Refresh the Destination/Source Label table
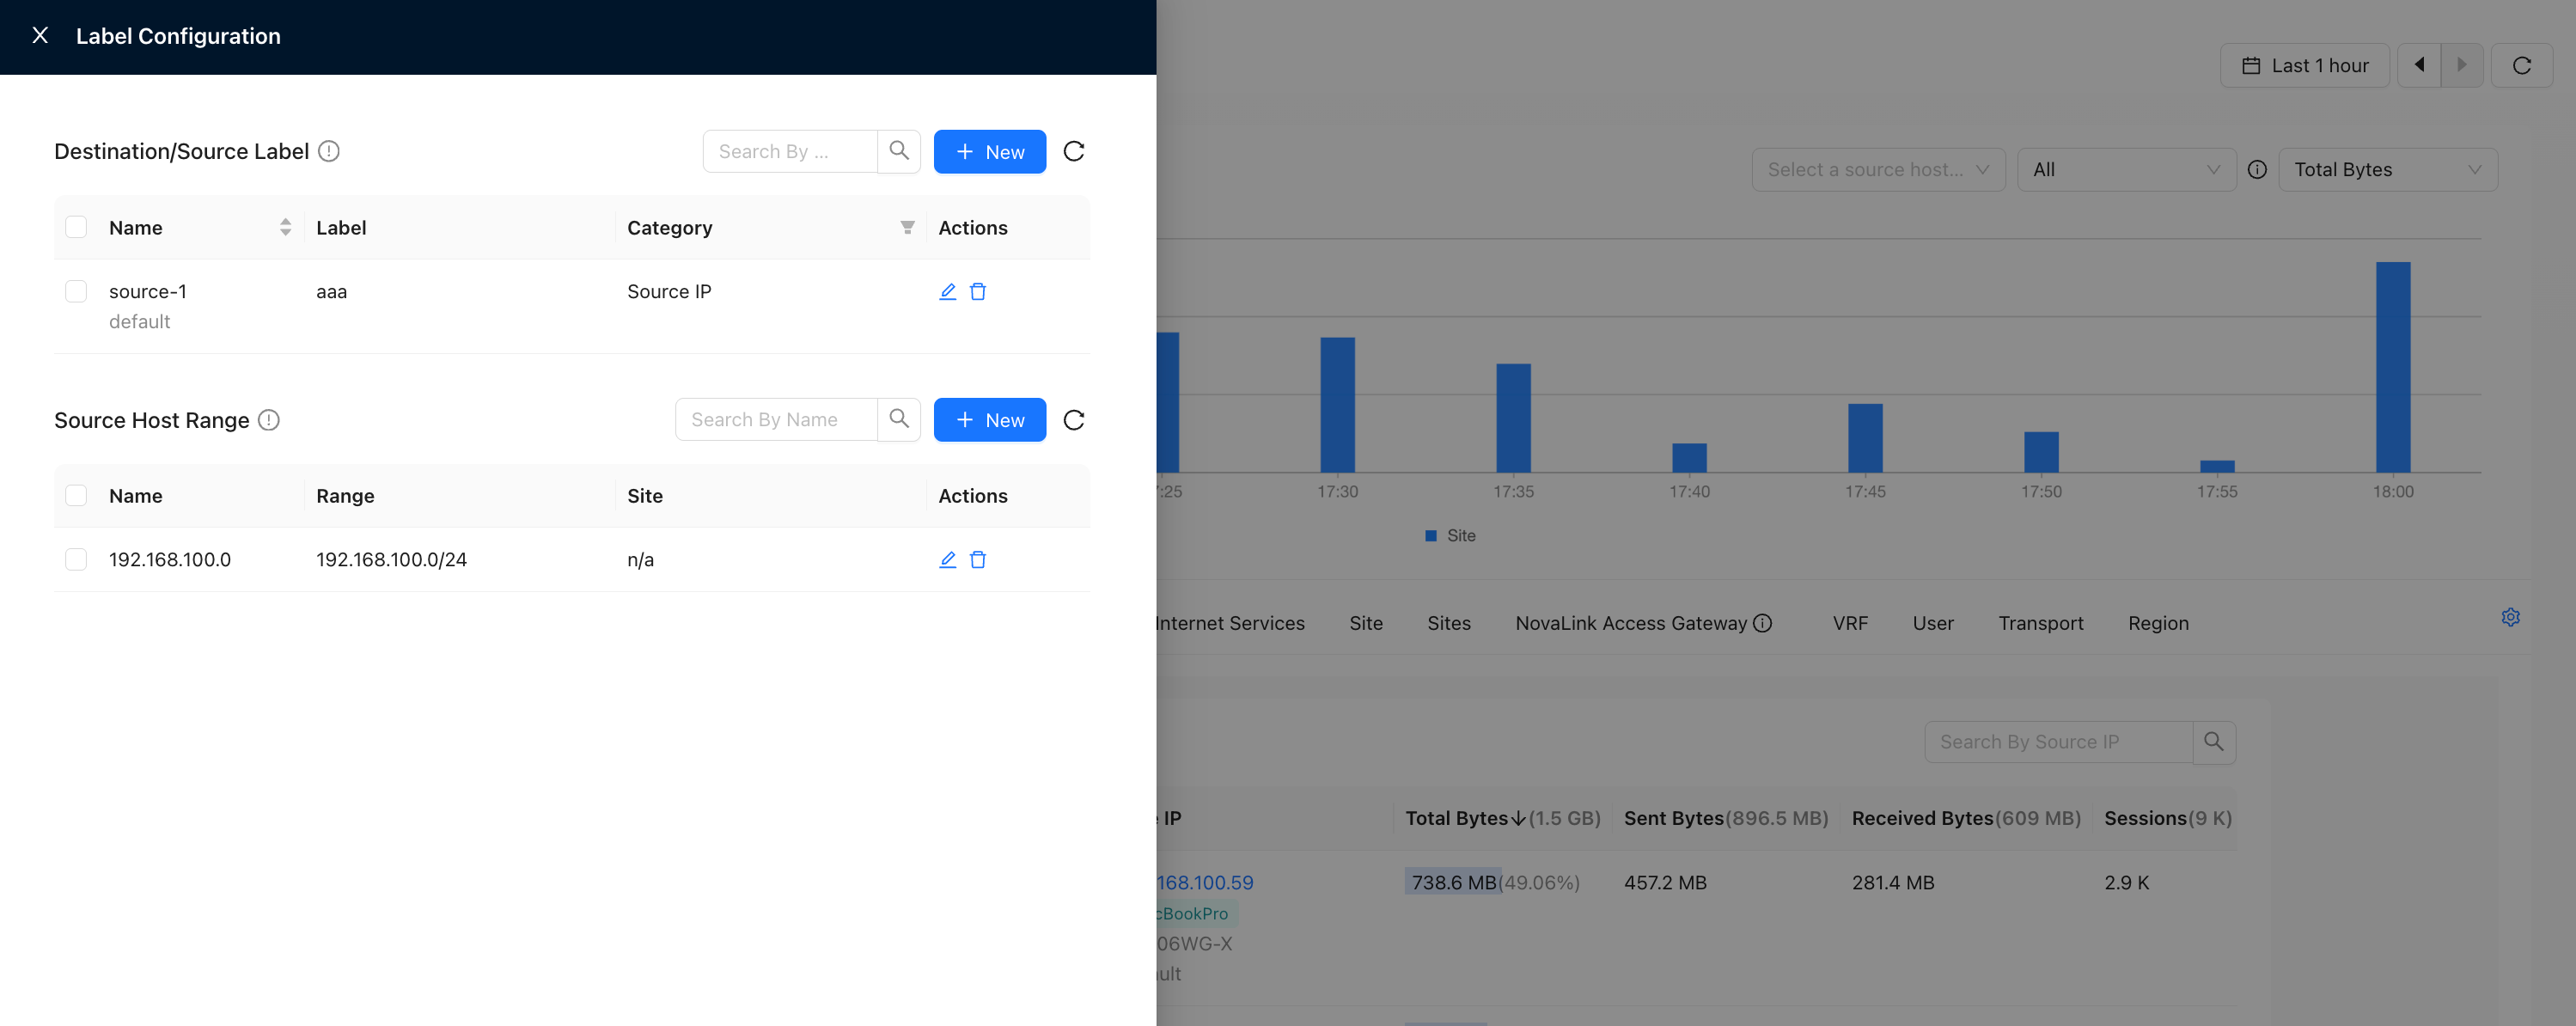The width and height of the screenshot is (2576, 1026). [1074, 151]
